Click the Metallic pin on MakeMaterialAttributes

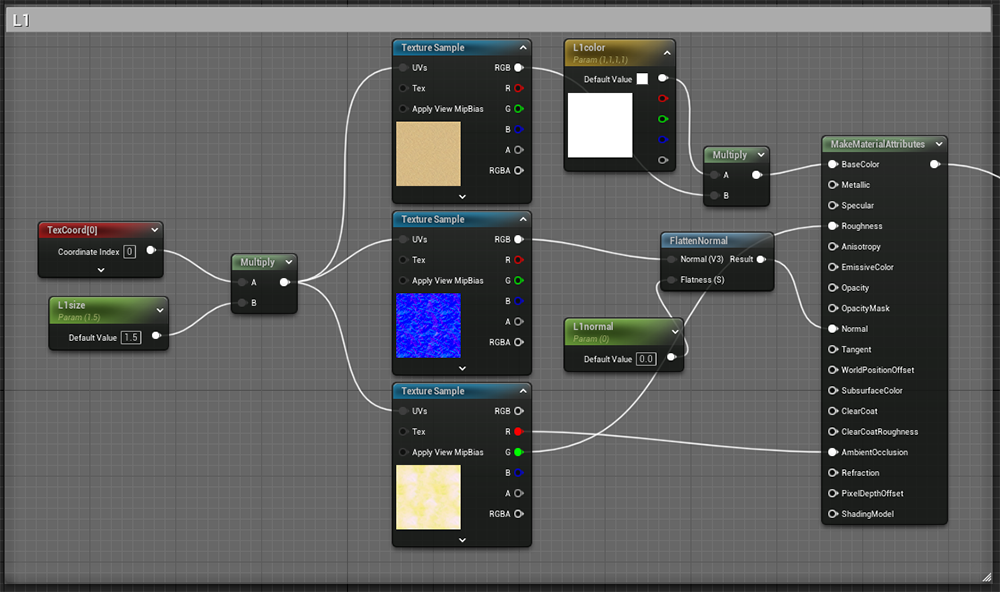(x=833, y=185)
